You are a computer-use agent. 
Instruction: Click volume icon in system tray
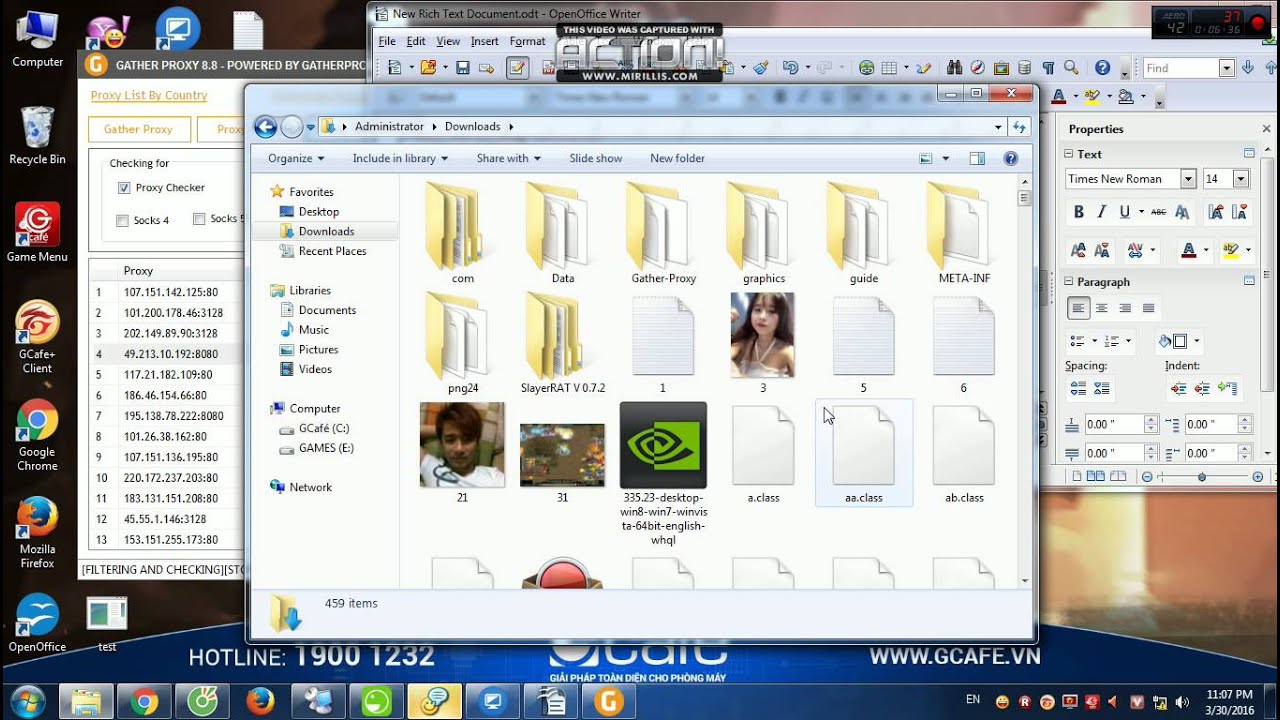tap(1182, 702)
